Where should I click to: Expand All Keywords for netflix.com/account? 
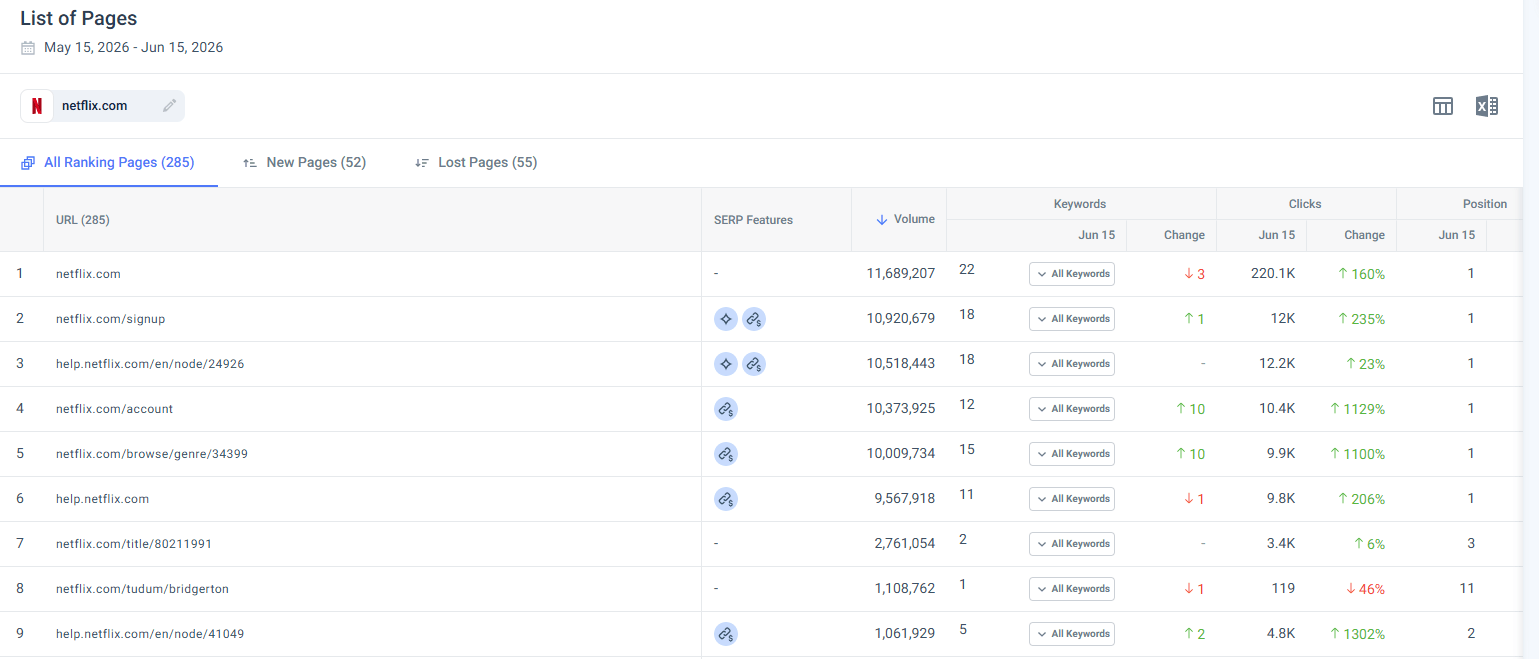tap(1072, 409)
